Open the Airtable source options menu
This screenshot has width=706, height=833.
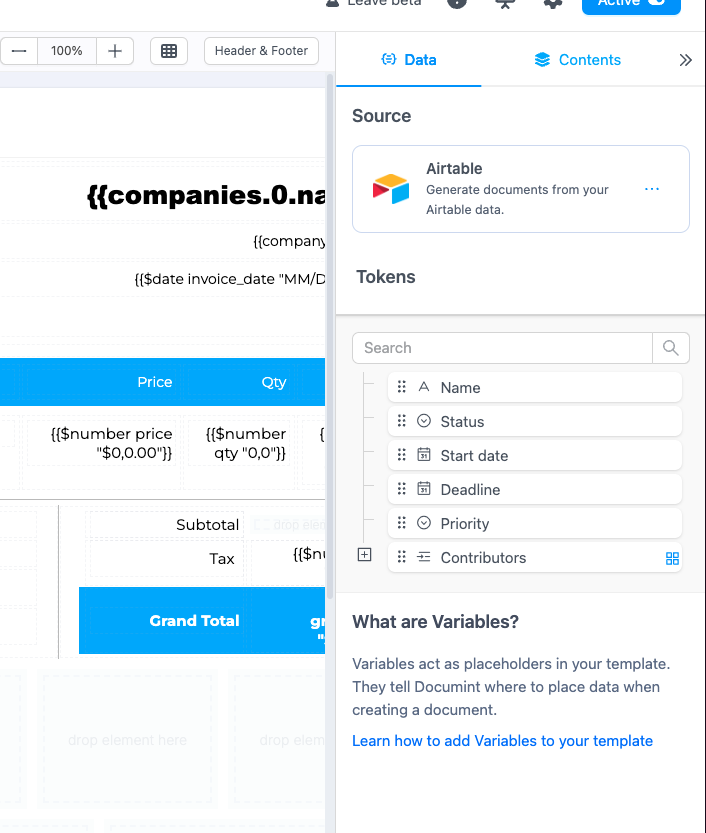[652, 189]
